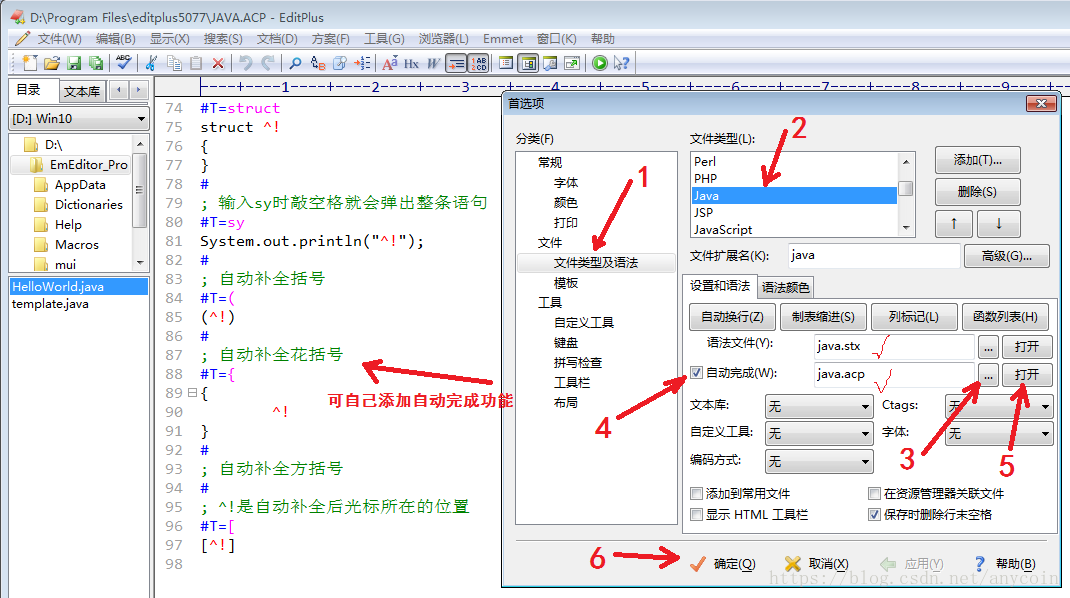Click the green Run play icon
The image size is (1070, 598).
click(600, 63)
